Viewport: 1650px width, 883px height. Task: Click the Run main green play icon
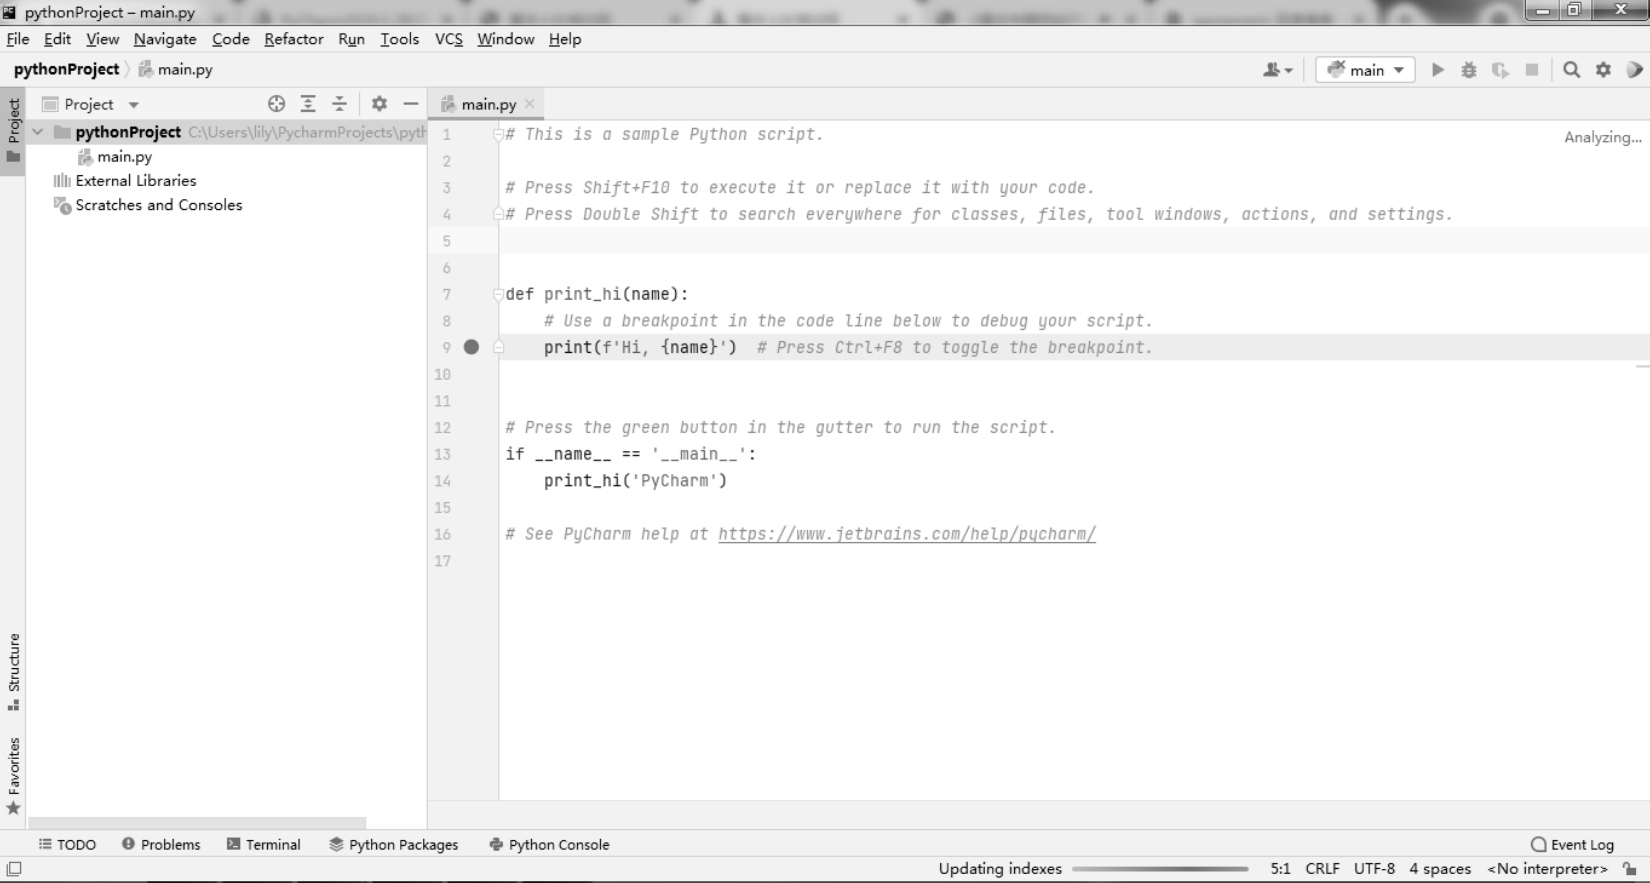1438,70
